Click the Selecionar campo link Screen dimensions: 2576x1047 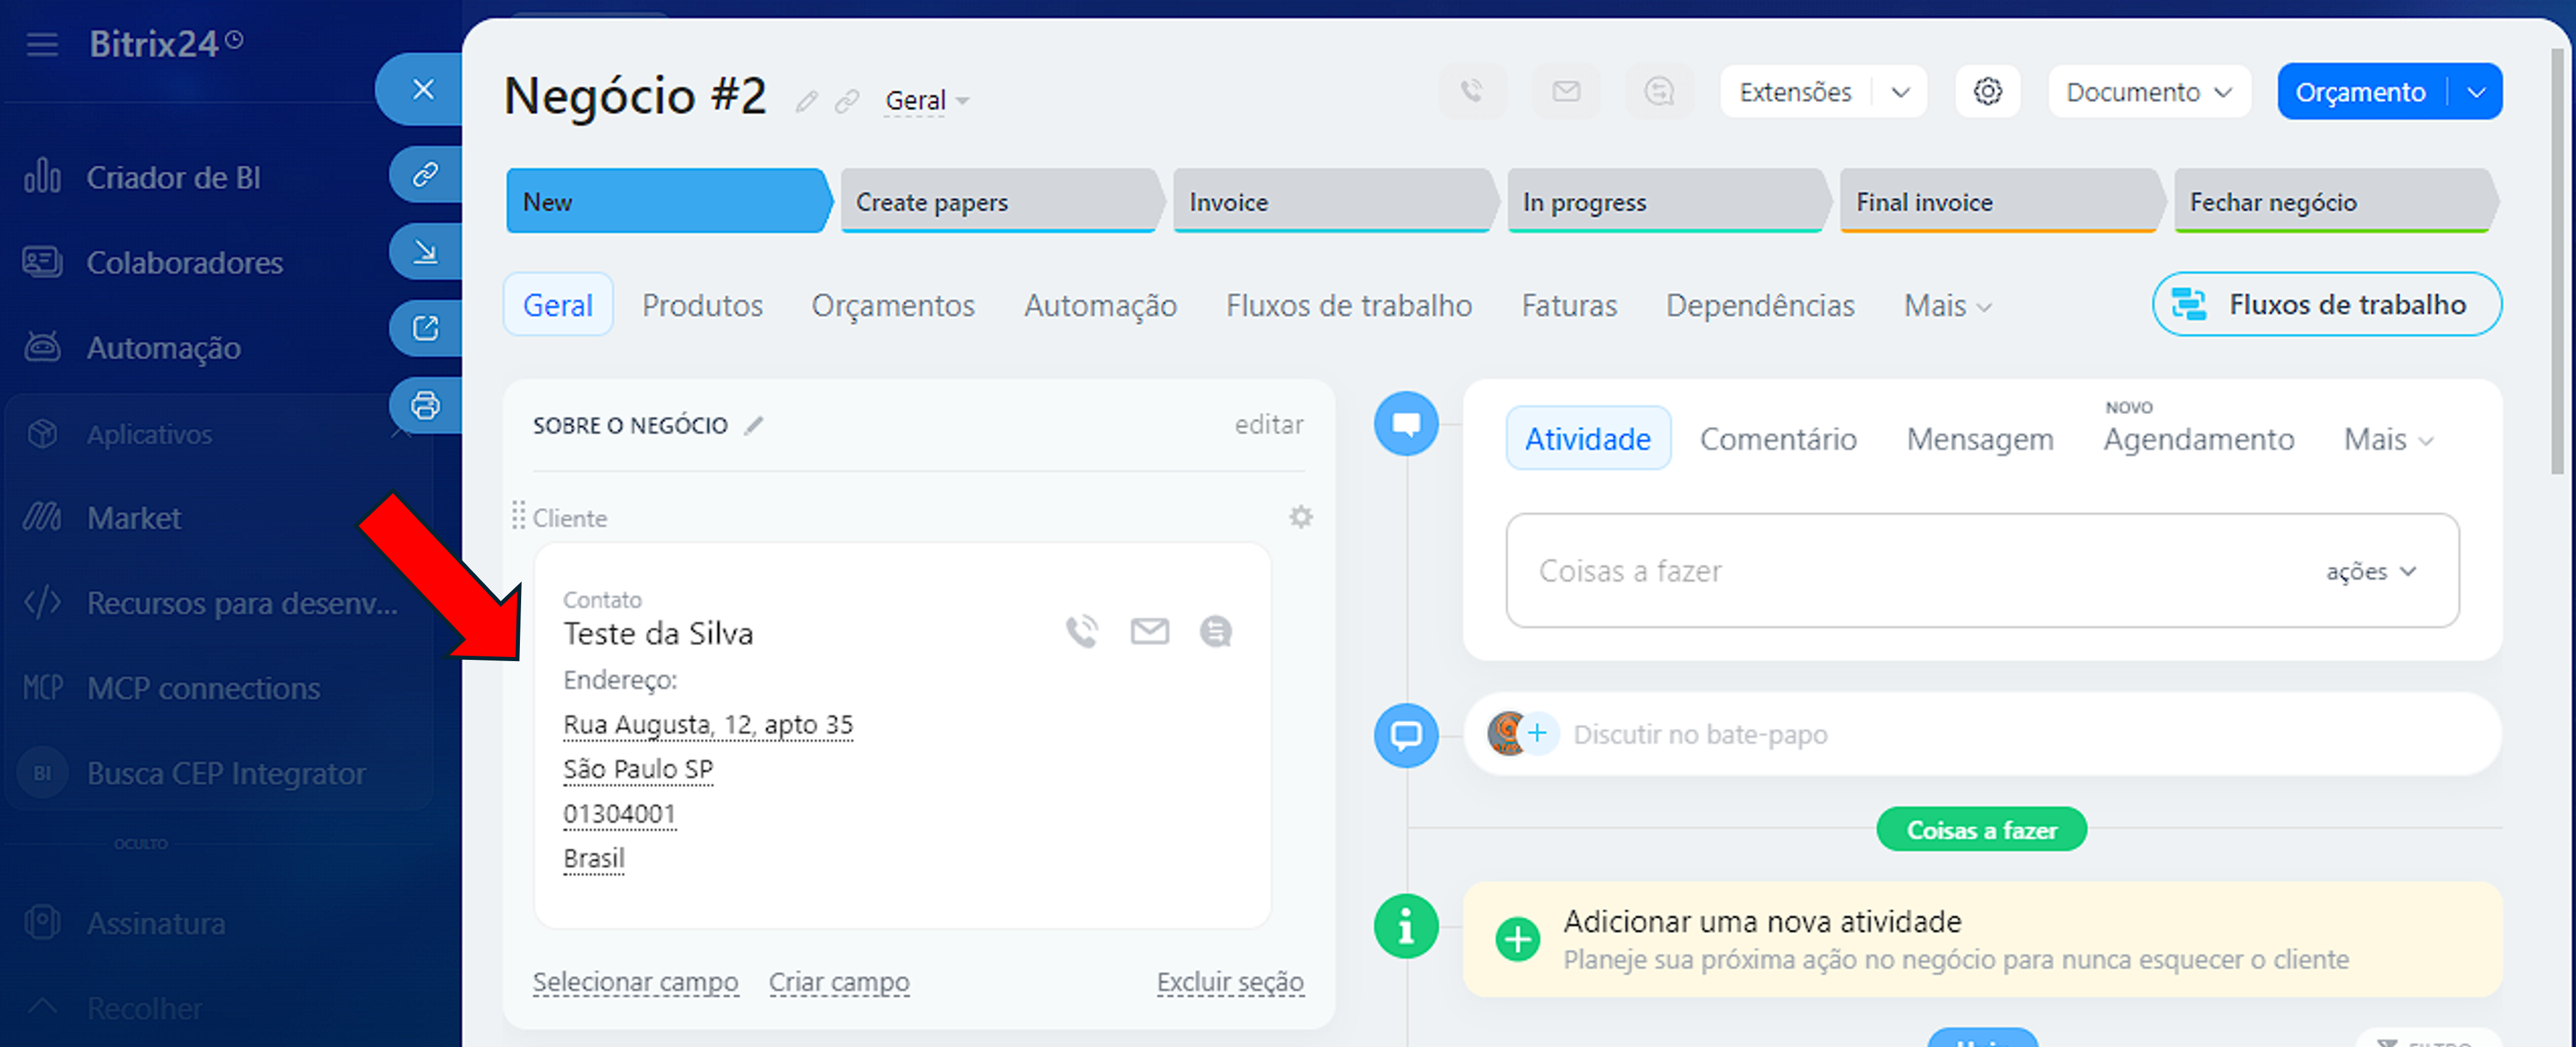pyautogui.click(x=635, y=982)
